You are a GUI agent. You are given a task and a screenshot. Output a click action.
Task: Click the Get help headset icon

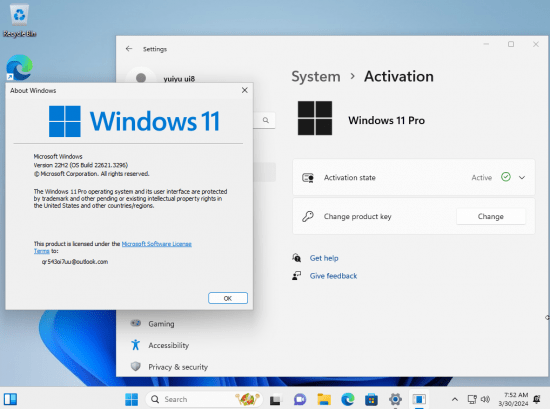296,258
